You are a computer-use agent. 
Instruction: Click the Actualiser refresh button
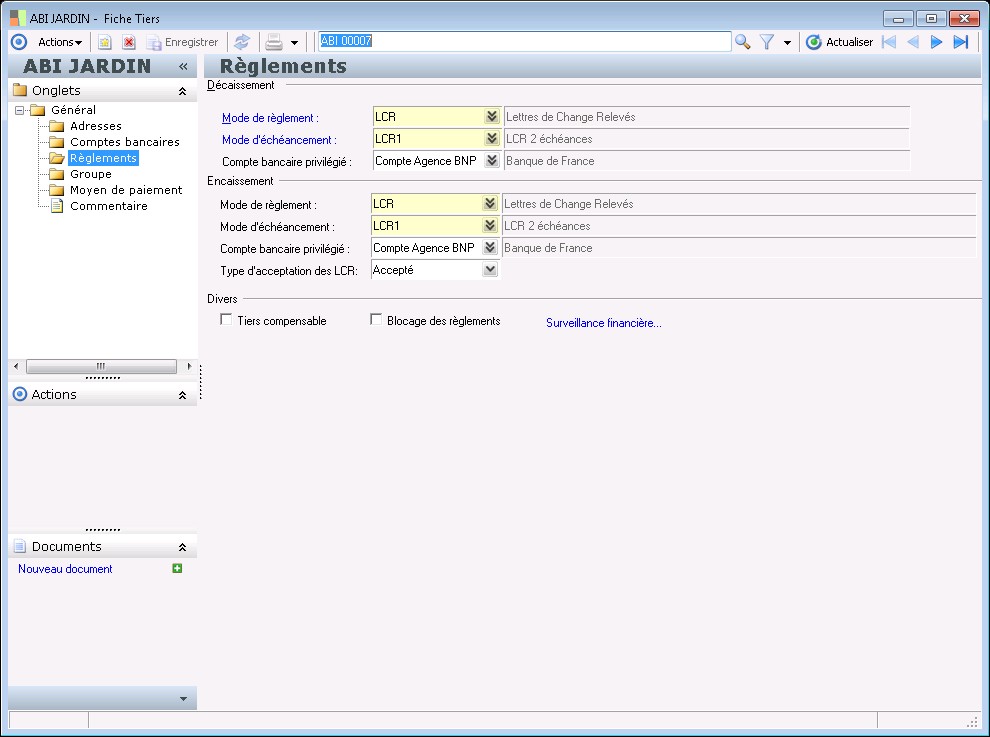[x=839, y=42]
